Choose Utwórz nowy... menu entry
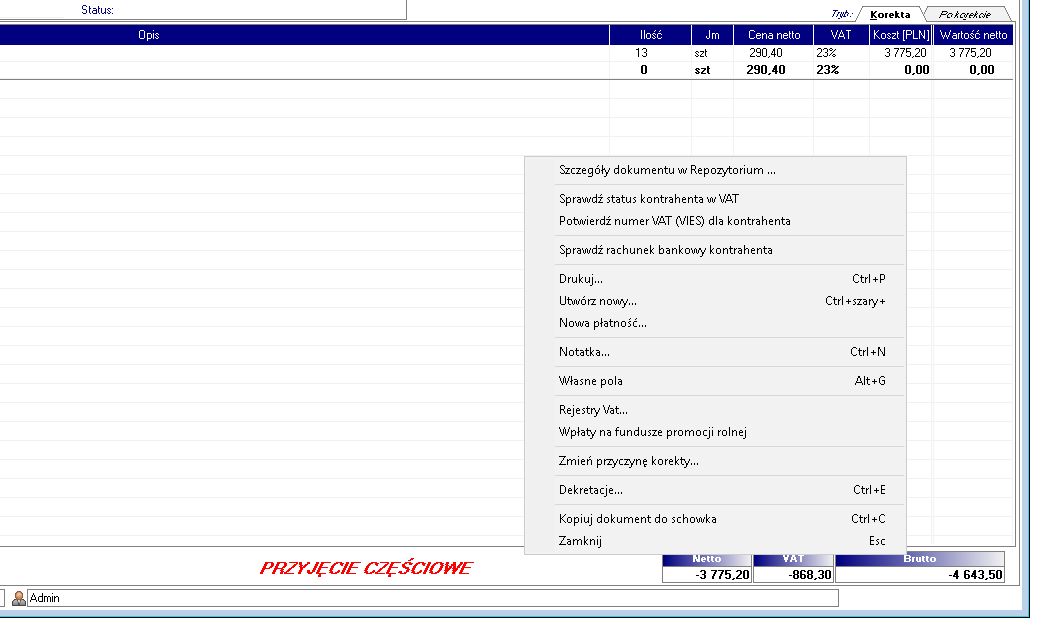The height and width of the screenshot is (634, 1064). click(x=598, y=301)
